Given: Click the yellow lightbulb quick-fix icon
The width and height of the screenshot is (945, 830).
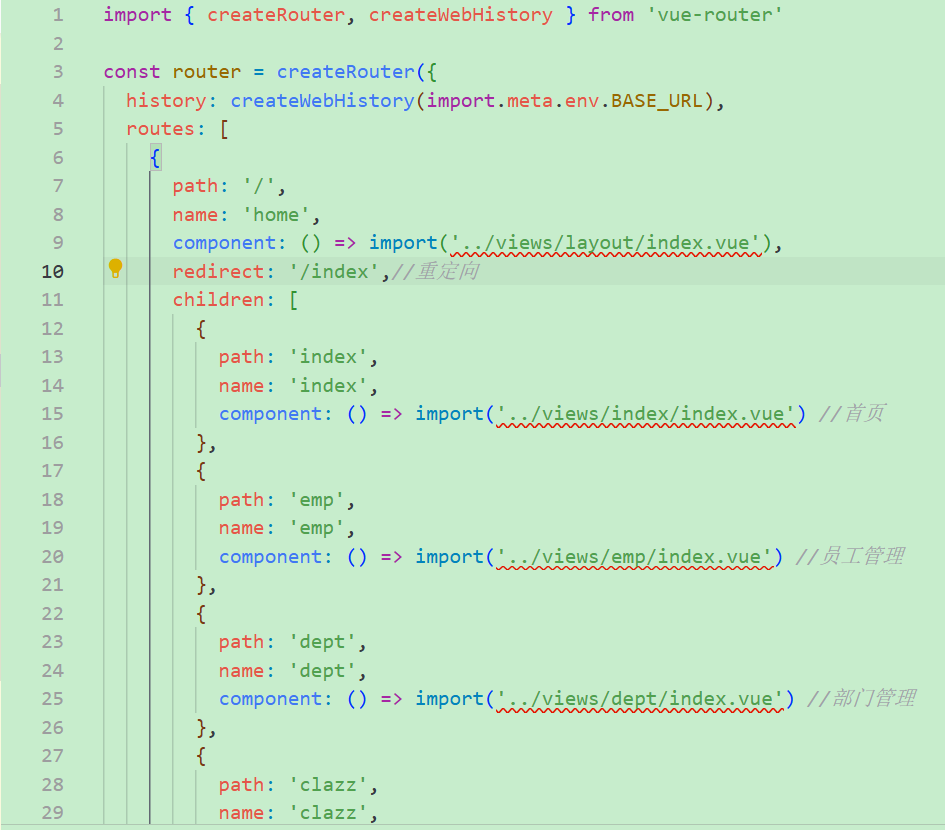Looking at the screenshot, I should click(x=115, y=268).
